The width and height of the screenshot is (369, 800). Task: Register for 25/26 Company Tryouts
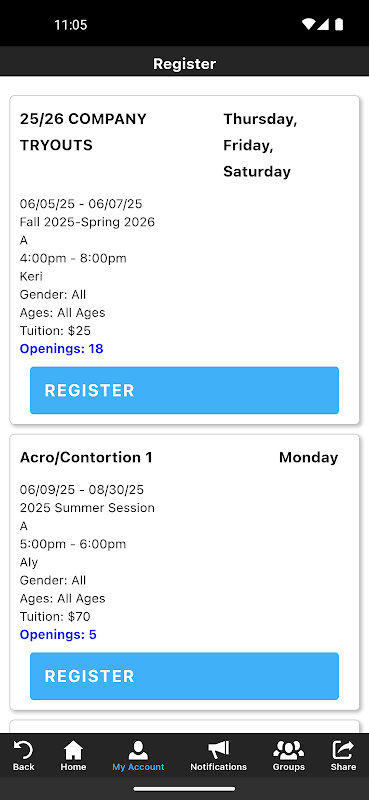(184, 390)
